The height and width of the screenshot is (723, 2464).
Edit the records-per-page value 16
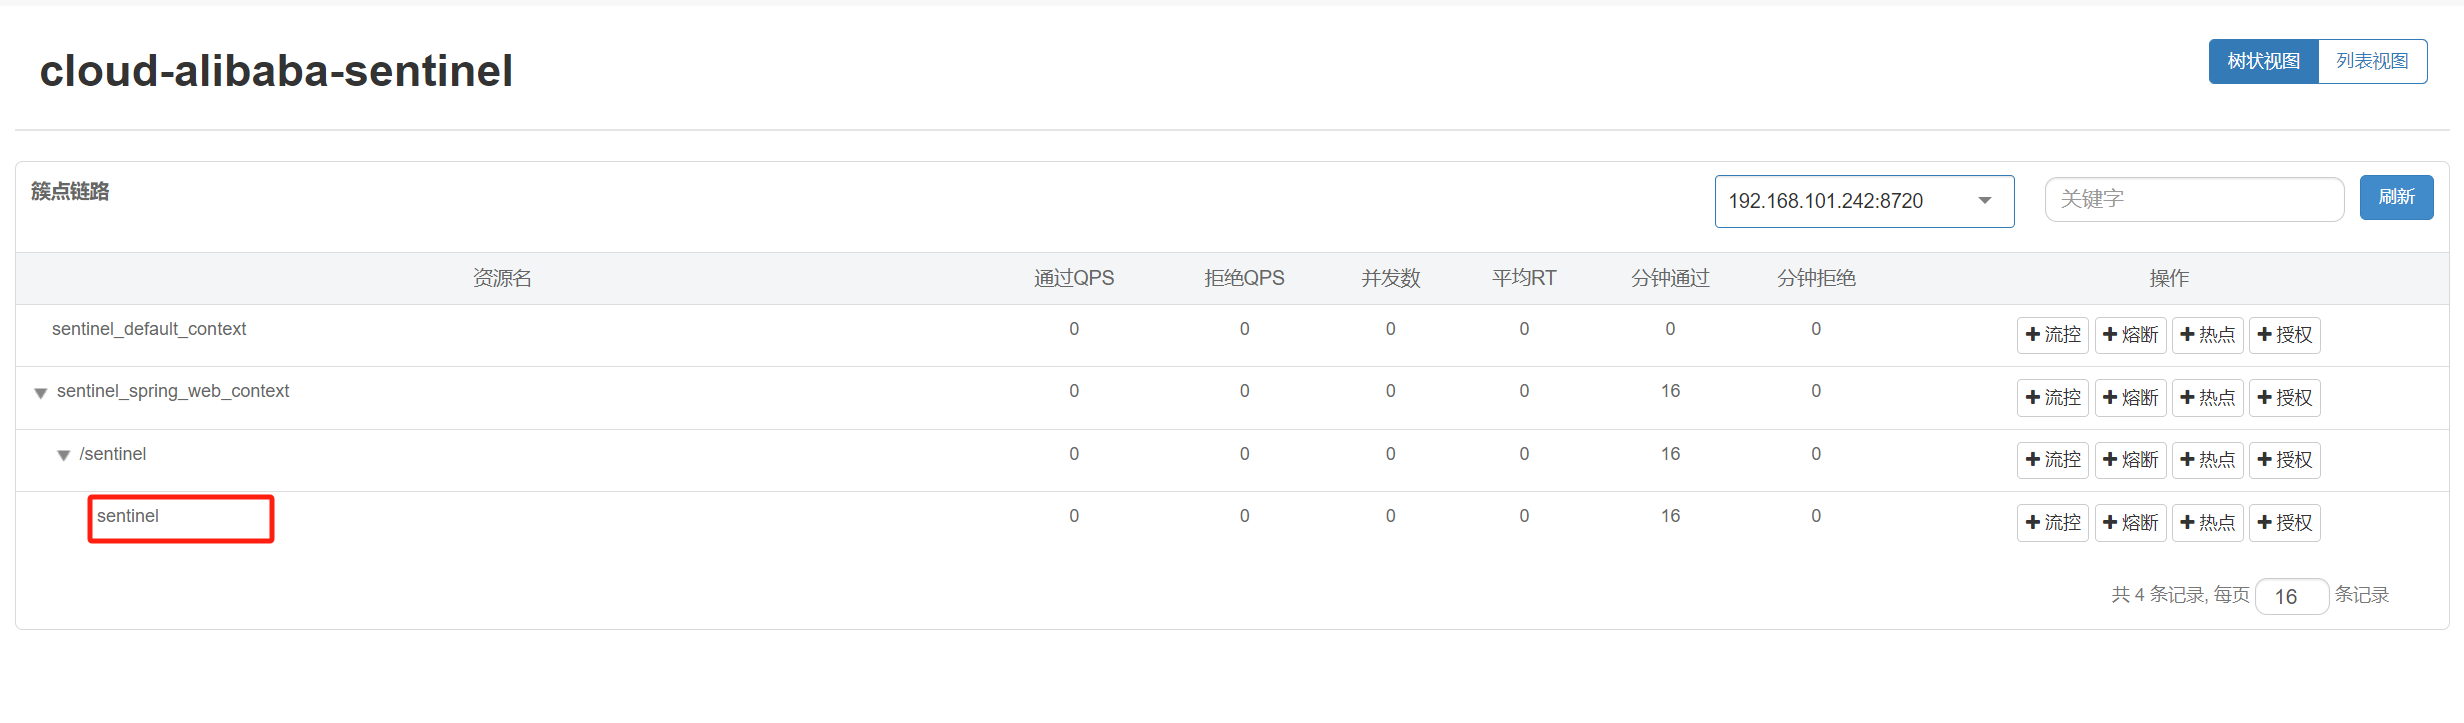[x=2292, y=596]
